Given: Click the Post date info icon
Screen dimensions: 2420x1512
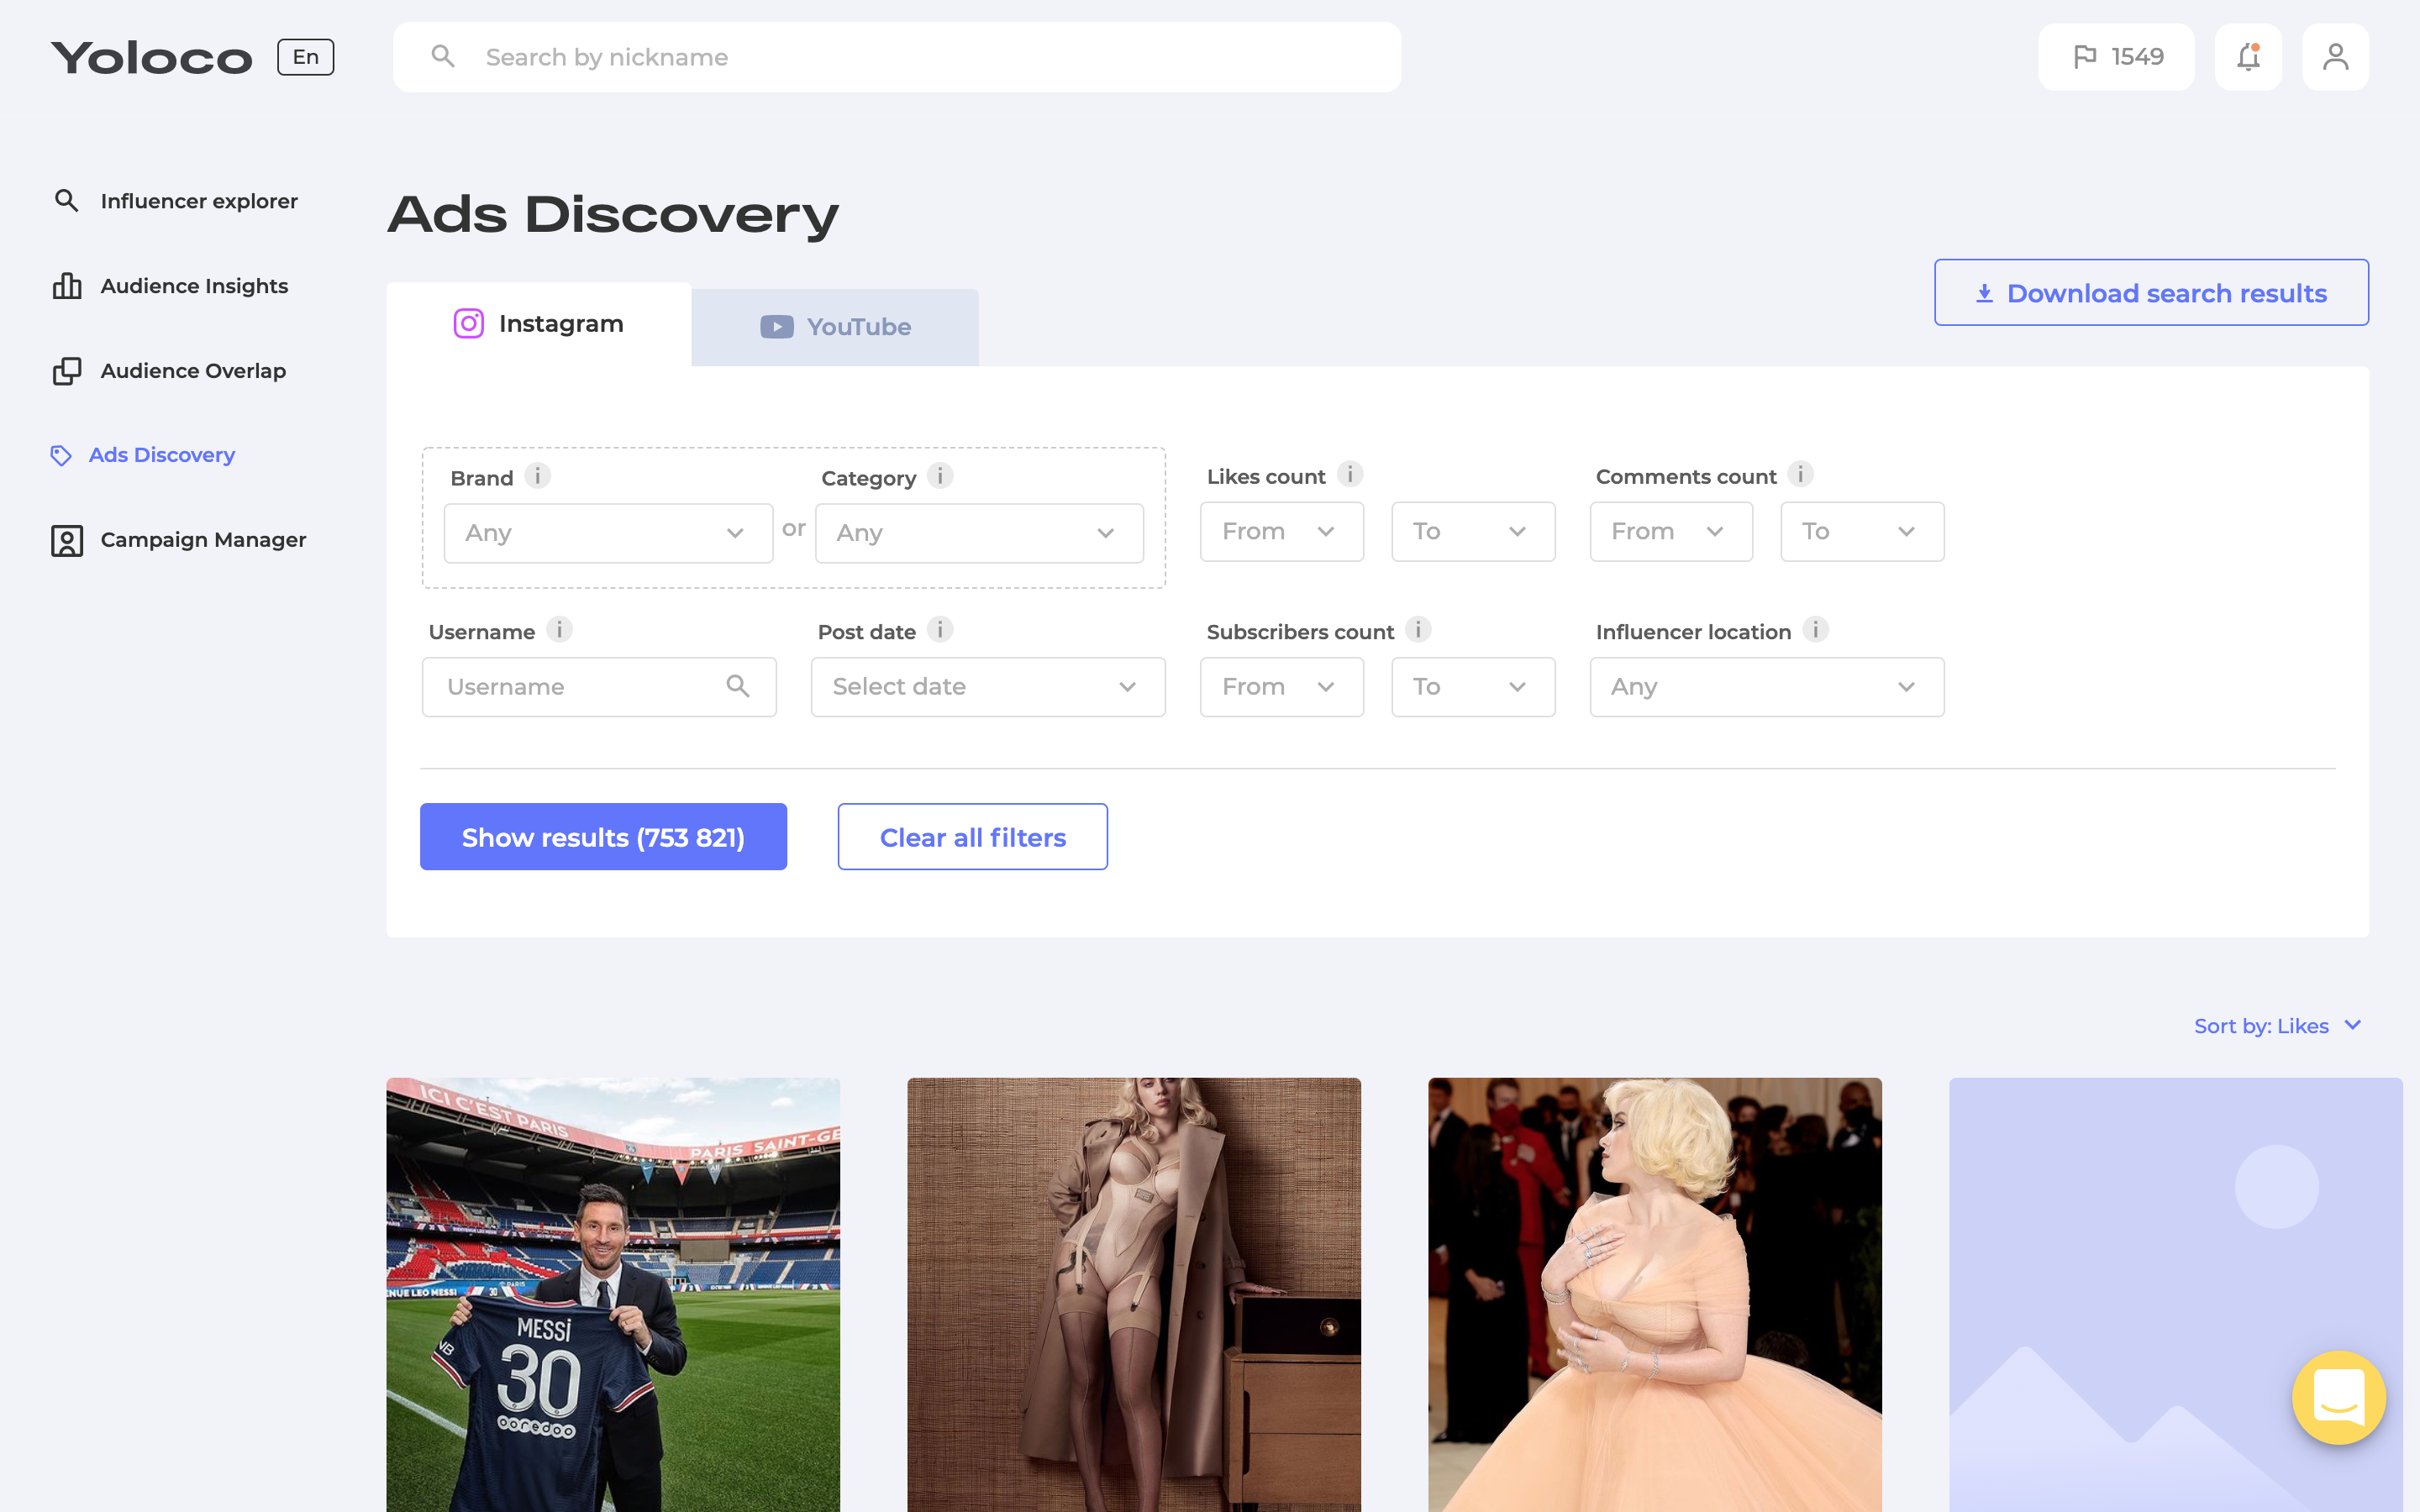Looking at the screenshot, I should (x=939, y=630).
